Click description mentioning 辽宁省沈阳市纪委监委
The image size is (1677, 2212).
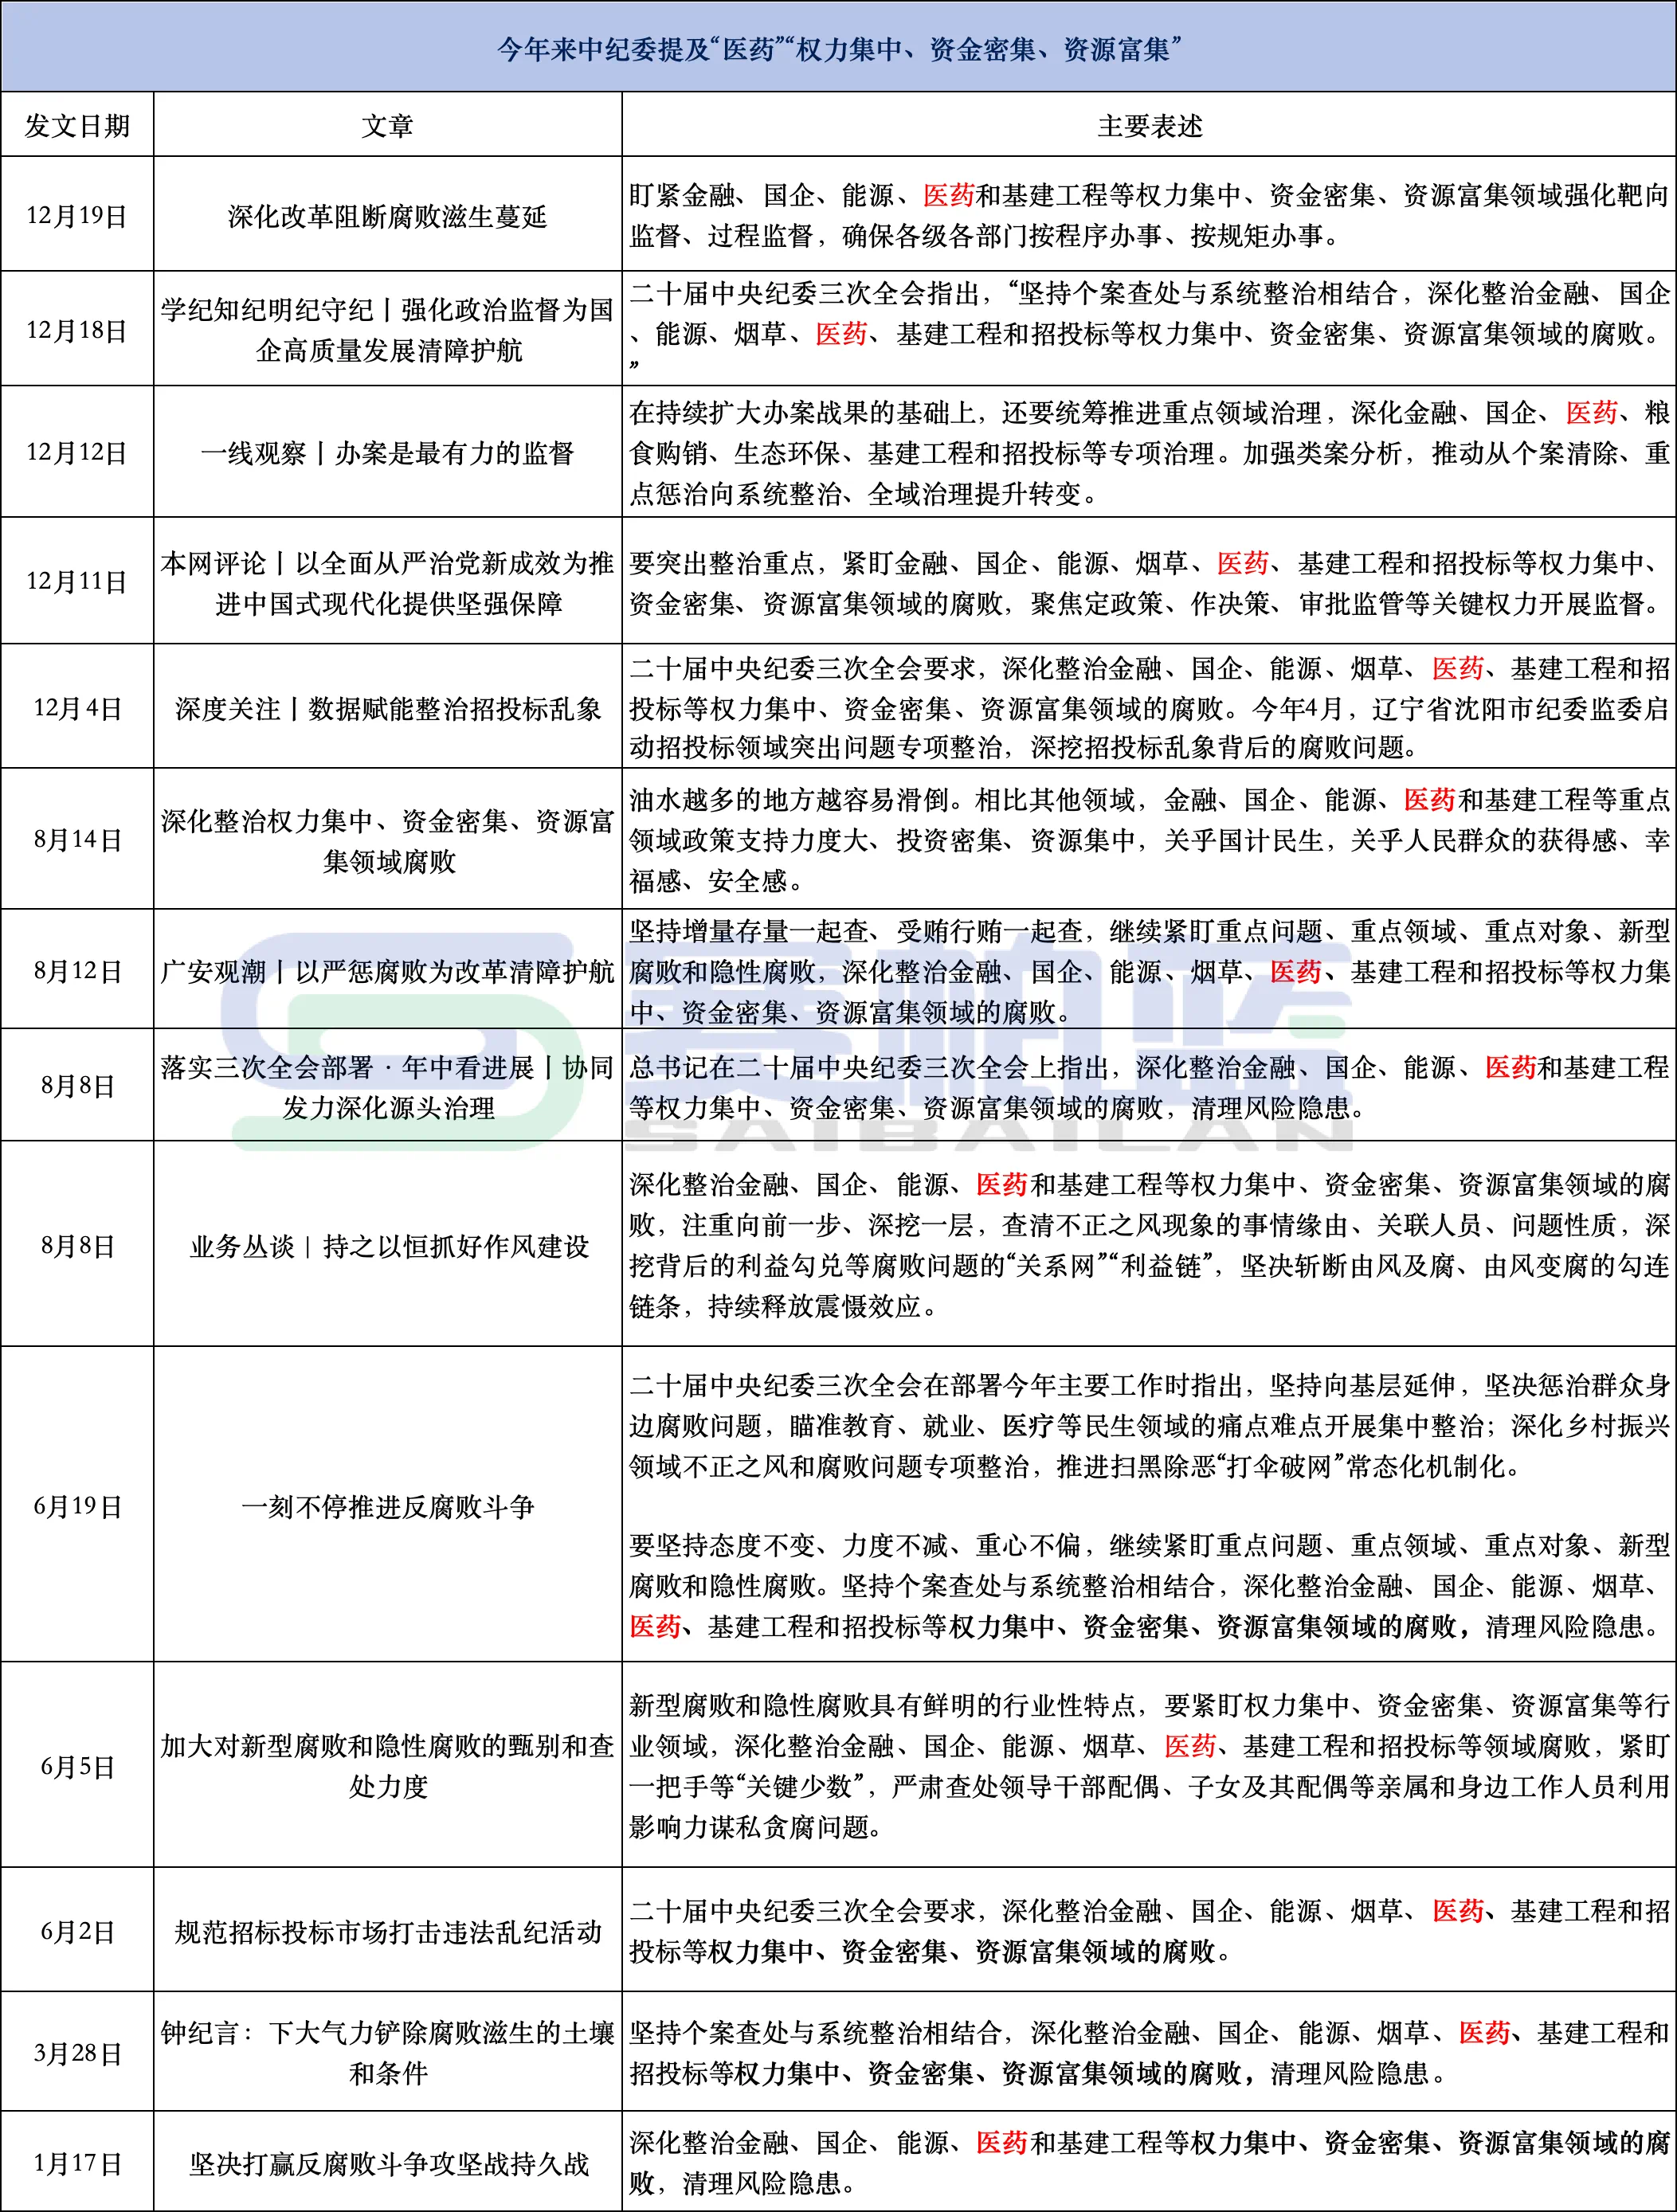coord(1149,708)
